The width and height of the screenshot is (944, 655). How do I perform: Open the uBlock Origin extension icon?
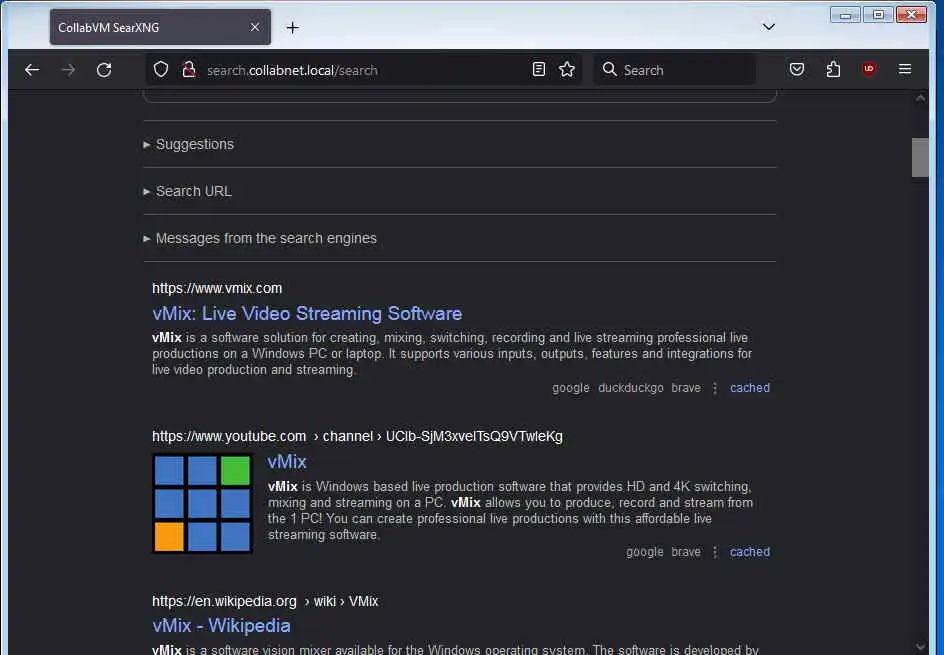[x=869, y=69]
